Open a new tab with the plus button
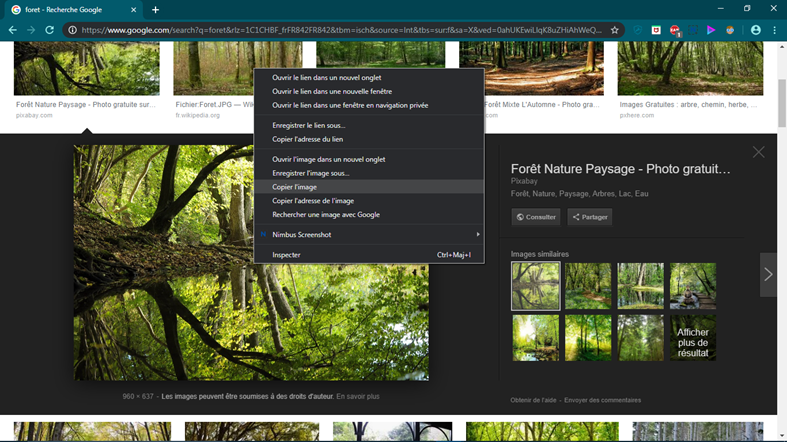787x442 pixels. click(x=155, y=10)
